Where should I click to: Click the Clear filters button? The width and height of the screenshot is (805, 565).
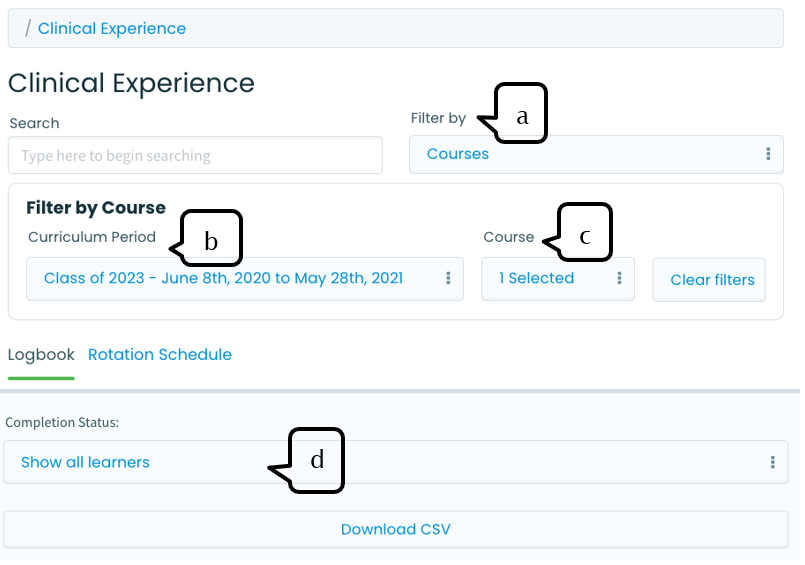[709, 280]
